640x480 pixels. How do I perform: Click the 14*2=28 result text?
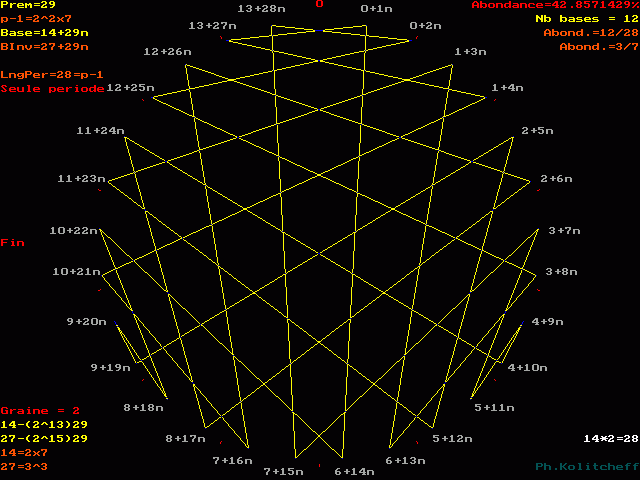[610, 439]
